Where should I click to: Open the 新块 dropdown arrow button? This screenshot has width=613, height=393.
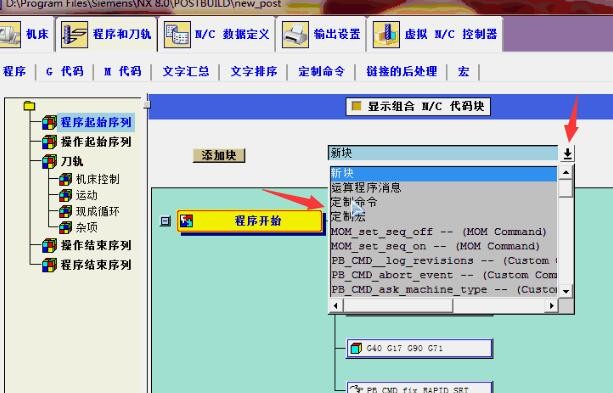[x=567, y=153]
